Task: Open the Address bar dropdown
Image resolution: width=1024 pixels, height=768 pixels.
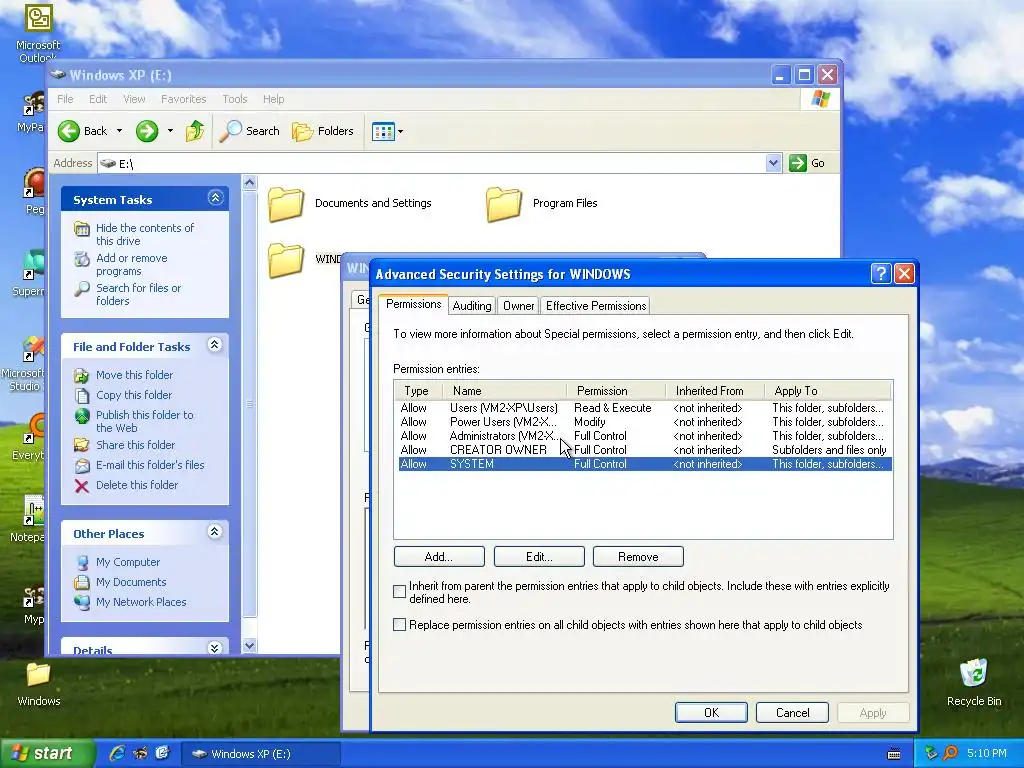Action: [x=773, y=163]
